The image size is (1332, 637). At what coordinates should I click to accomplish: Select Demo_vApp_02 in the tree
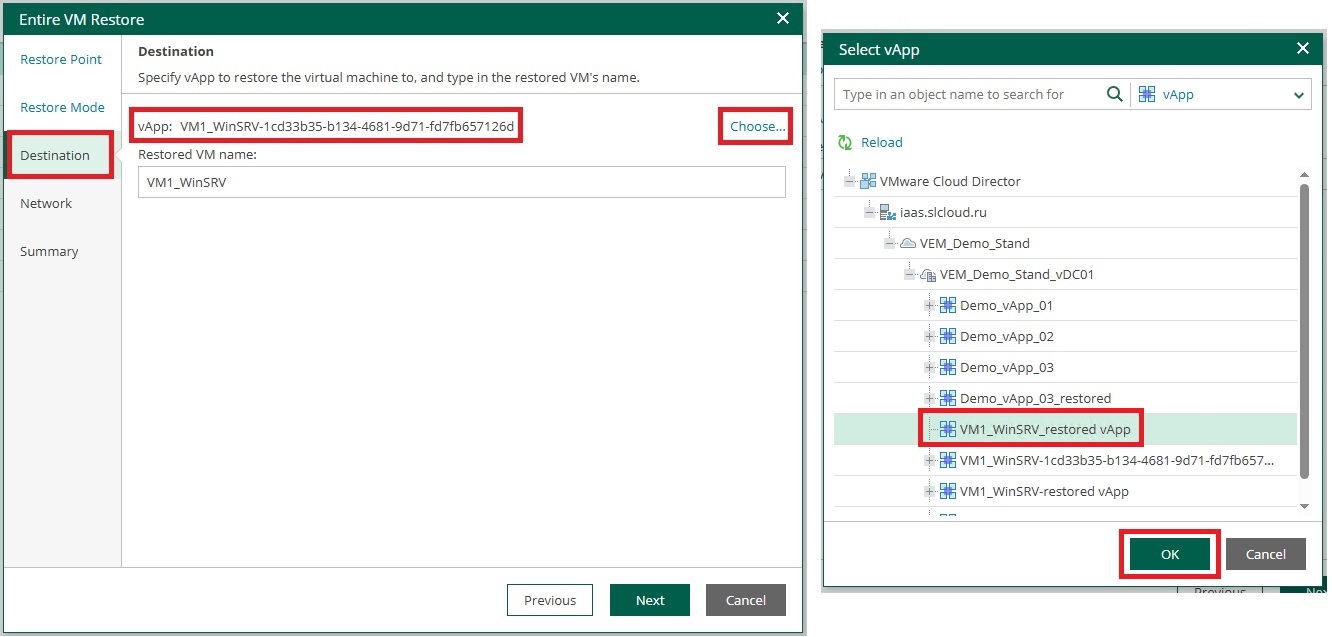pyautogui.click(x=1006, y=336)
